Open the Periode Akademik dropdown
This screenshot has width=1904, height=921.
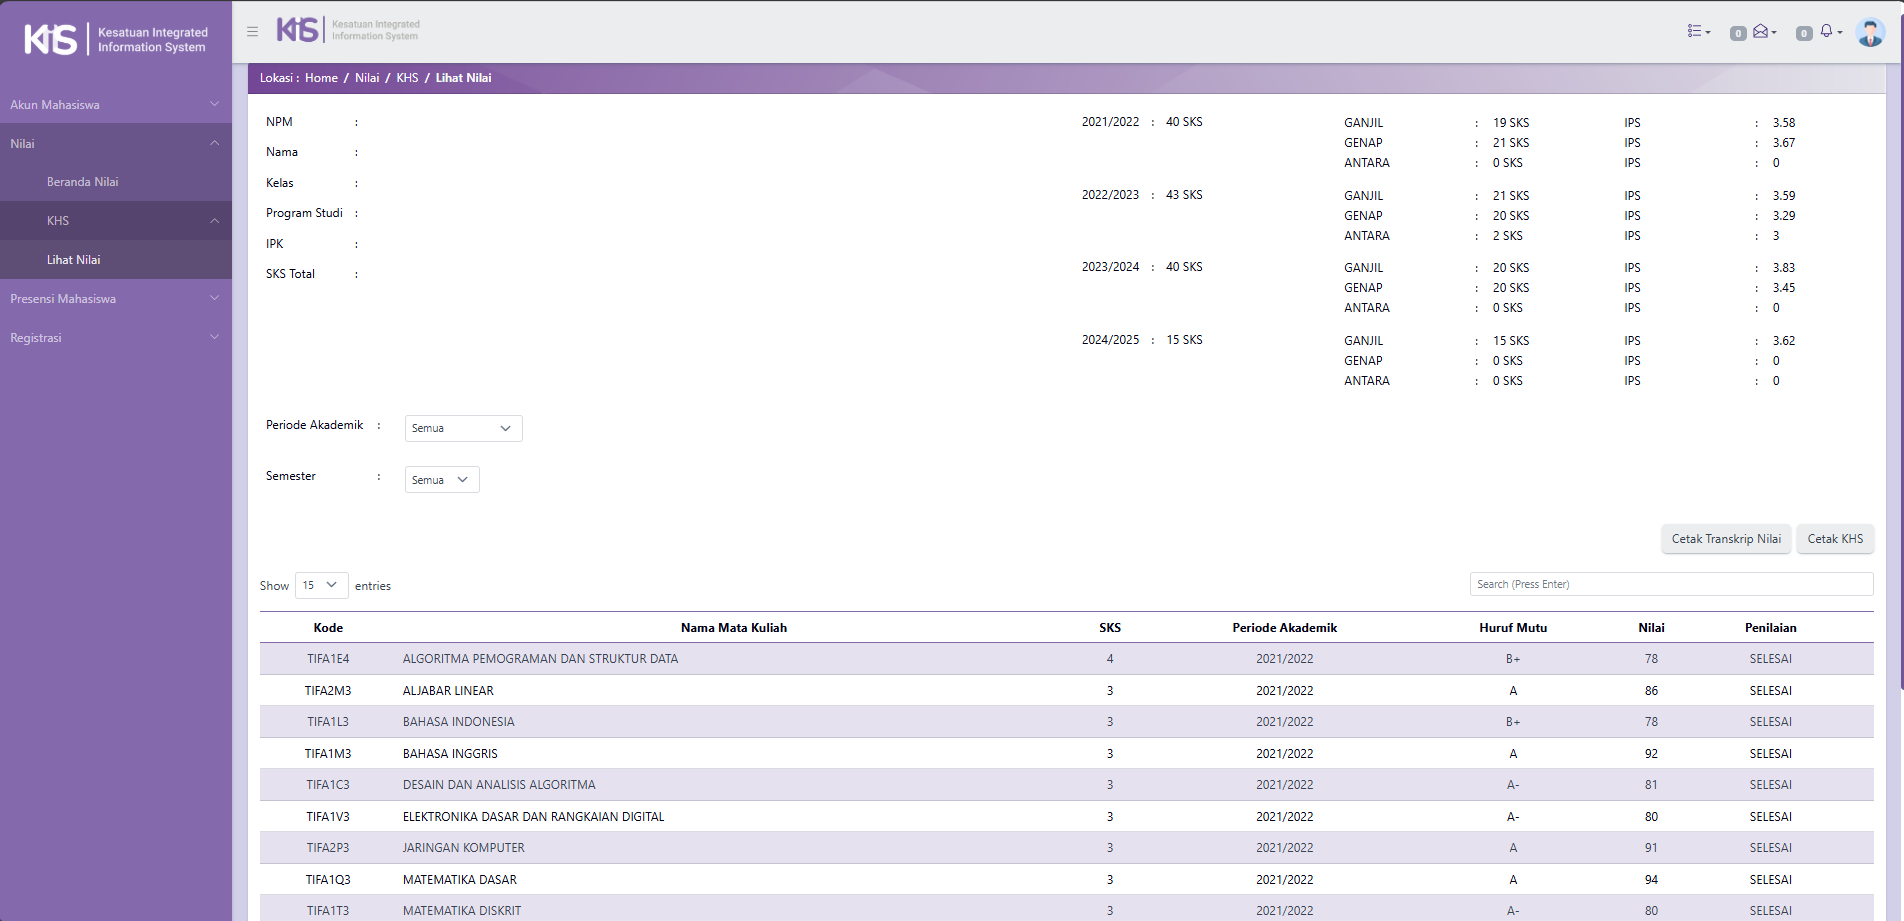463,428
